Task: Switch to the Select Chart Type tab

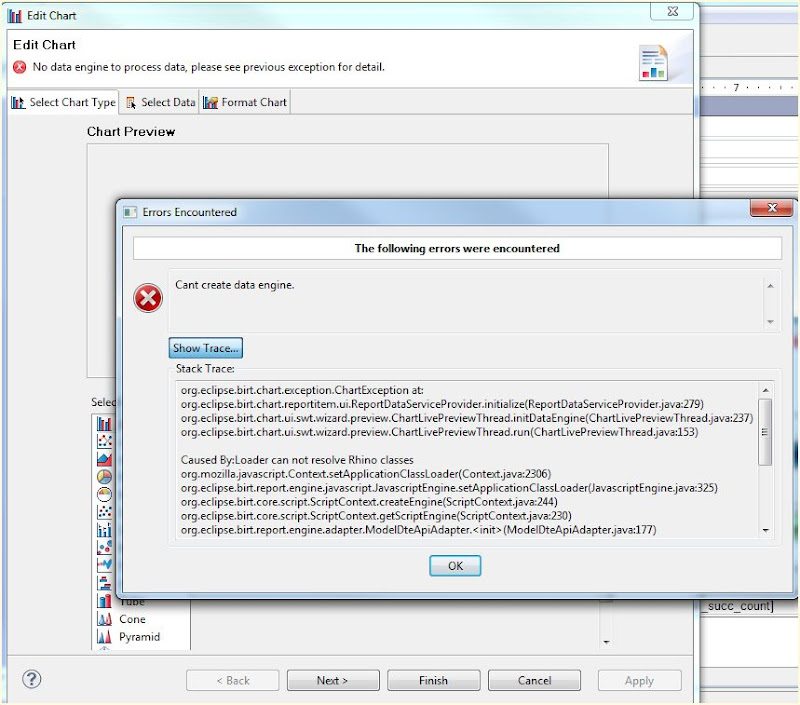Action: click(x=64, y=102)
